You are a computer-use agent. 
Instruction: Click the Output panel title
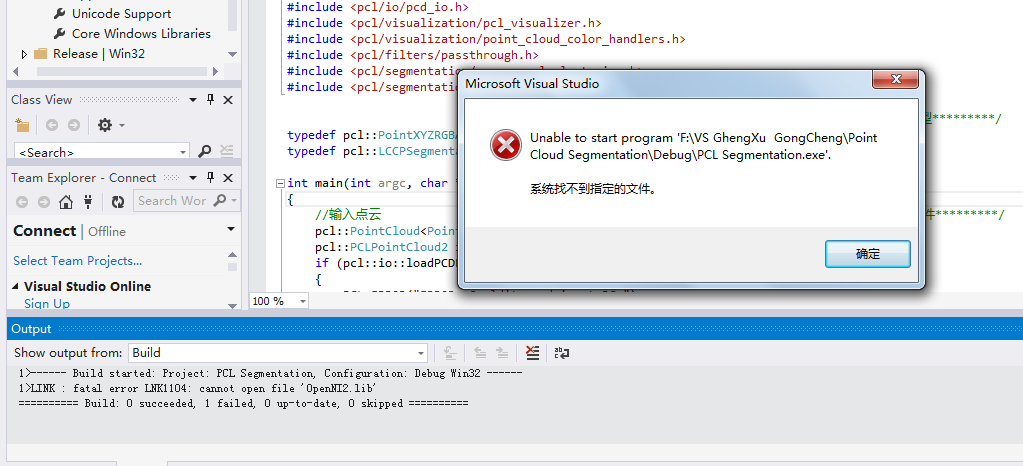point(31,329)
